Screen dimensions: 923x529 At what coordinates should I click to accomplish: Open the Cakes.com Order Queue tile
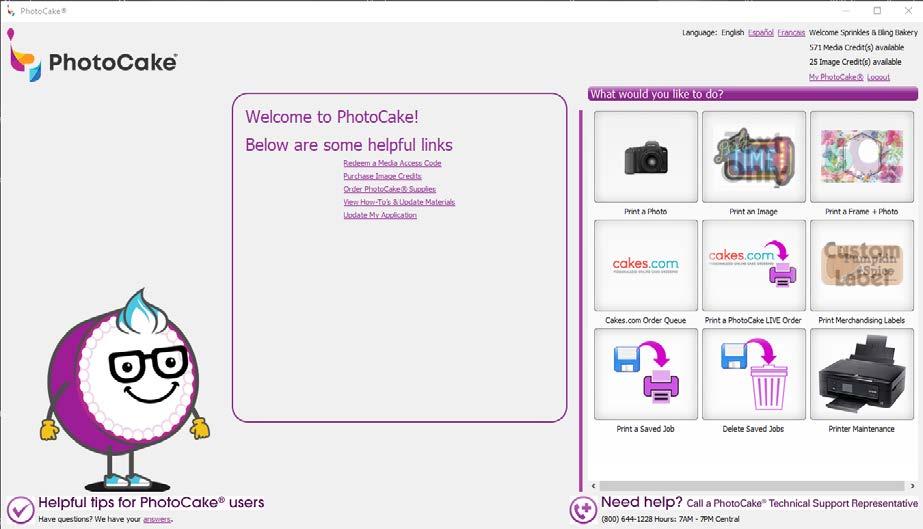(x=646, y=265)
